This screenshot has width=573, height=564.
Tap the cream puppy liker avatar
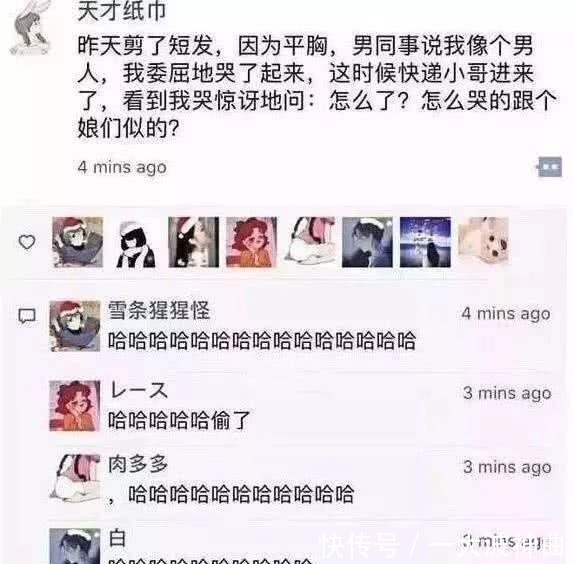(x=483, y=242)
